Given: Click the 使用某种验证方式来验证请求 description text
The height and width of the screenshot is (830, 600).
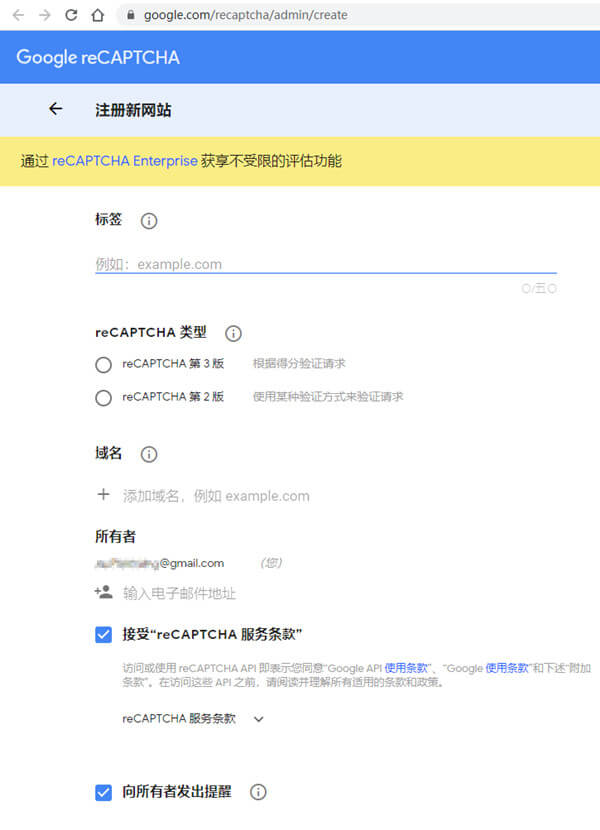Looking at the screenshot, I should pos(328,396).
